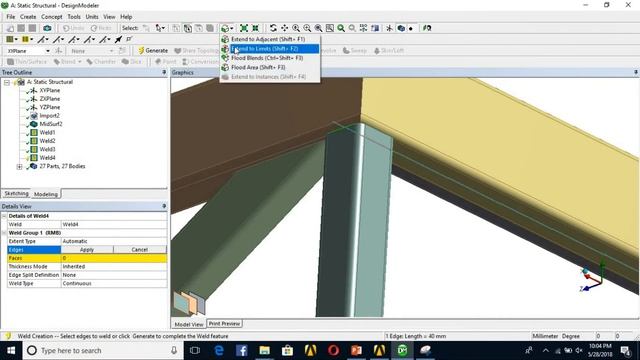Click the Chamfer tool
The height and width of the screenshot is (360, 640).
[101, 62]
